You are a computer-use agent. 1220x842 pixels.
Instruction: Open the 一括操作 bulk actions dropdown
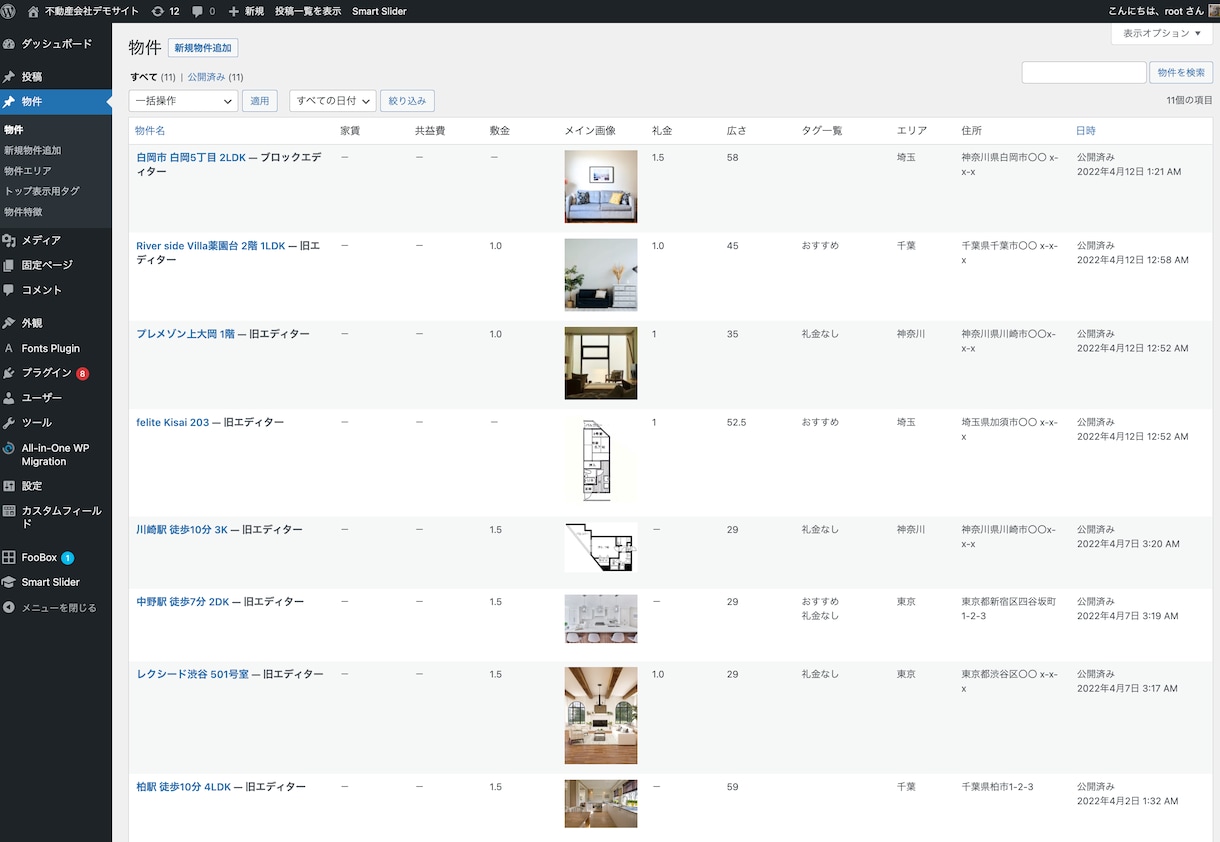coord(183,101)
